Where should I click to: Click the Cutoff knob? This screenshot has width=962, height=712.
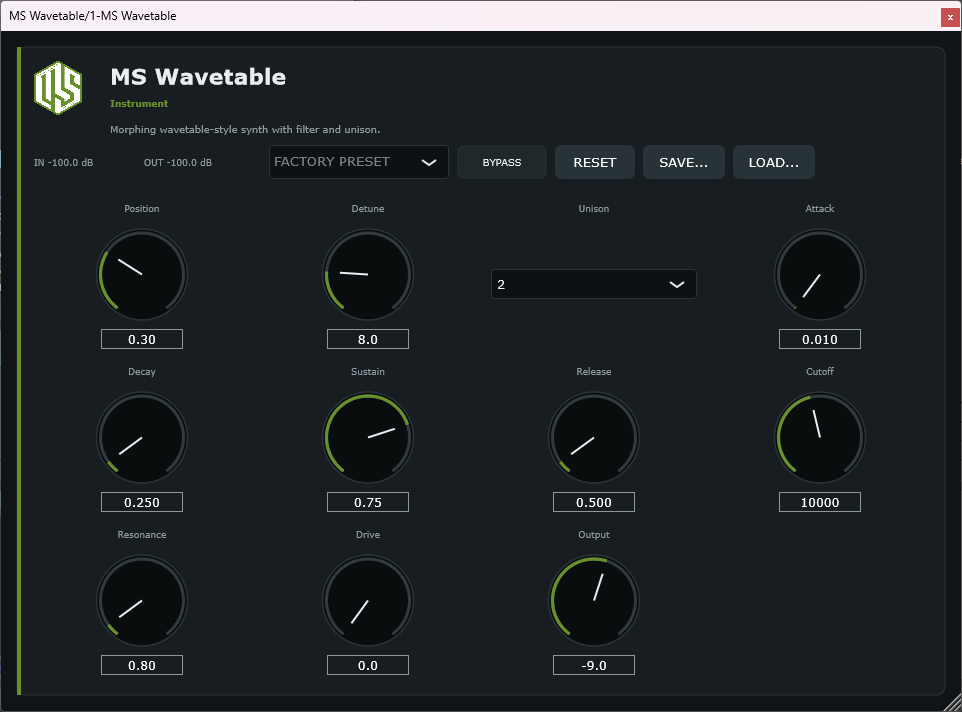click(820, 438)
